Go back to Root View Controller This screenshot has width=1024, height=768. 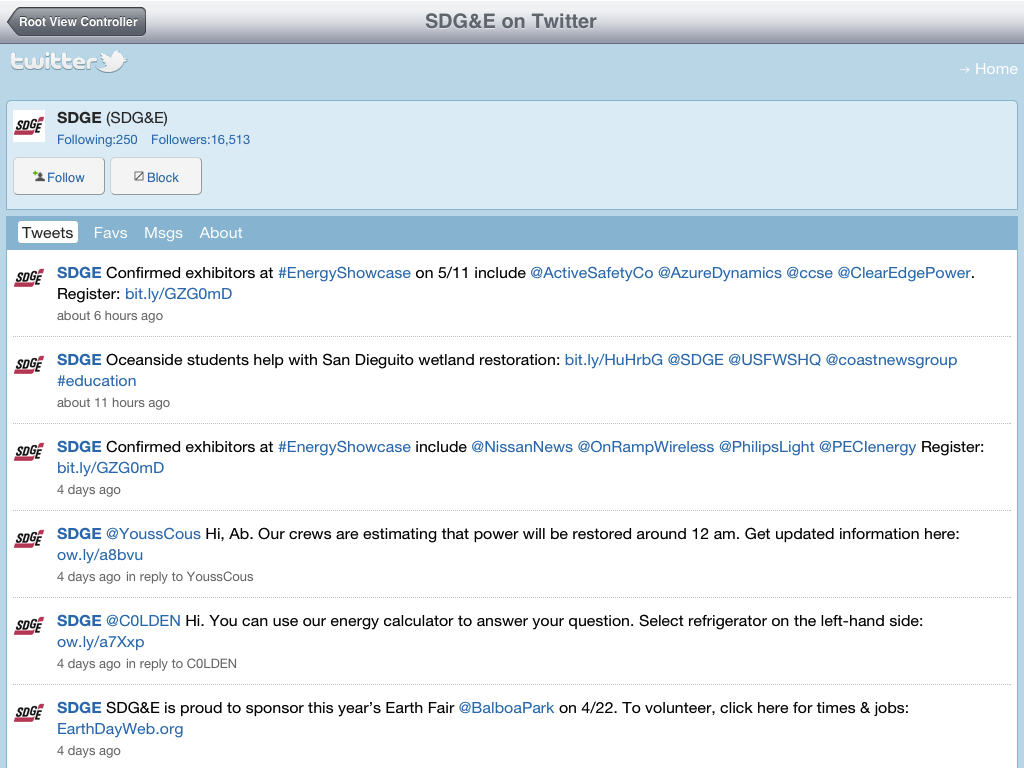point(76,22)
